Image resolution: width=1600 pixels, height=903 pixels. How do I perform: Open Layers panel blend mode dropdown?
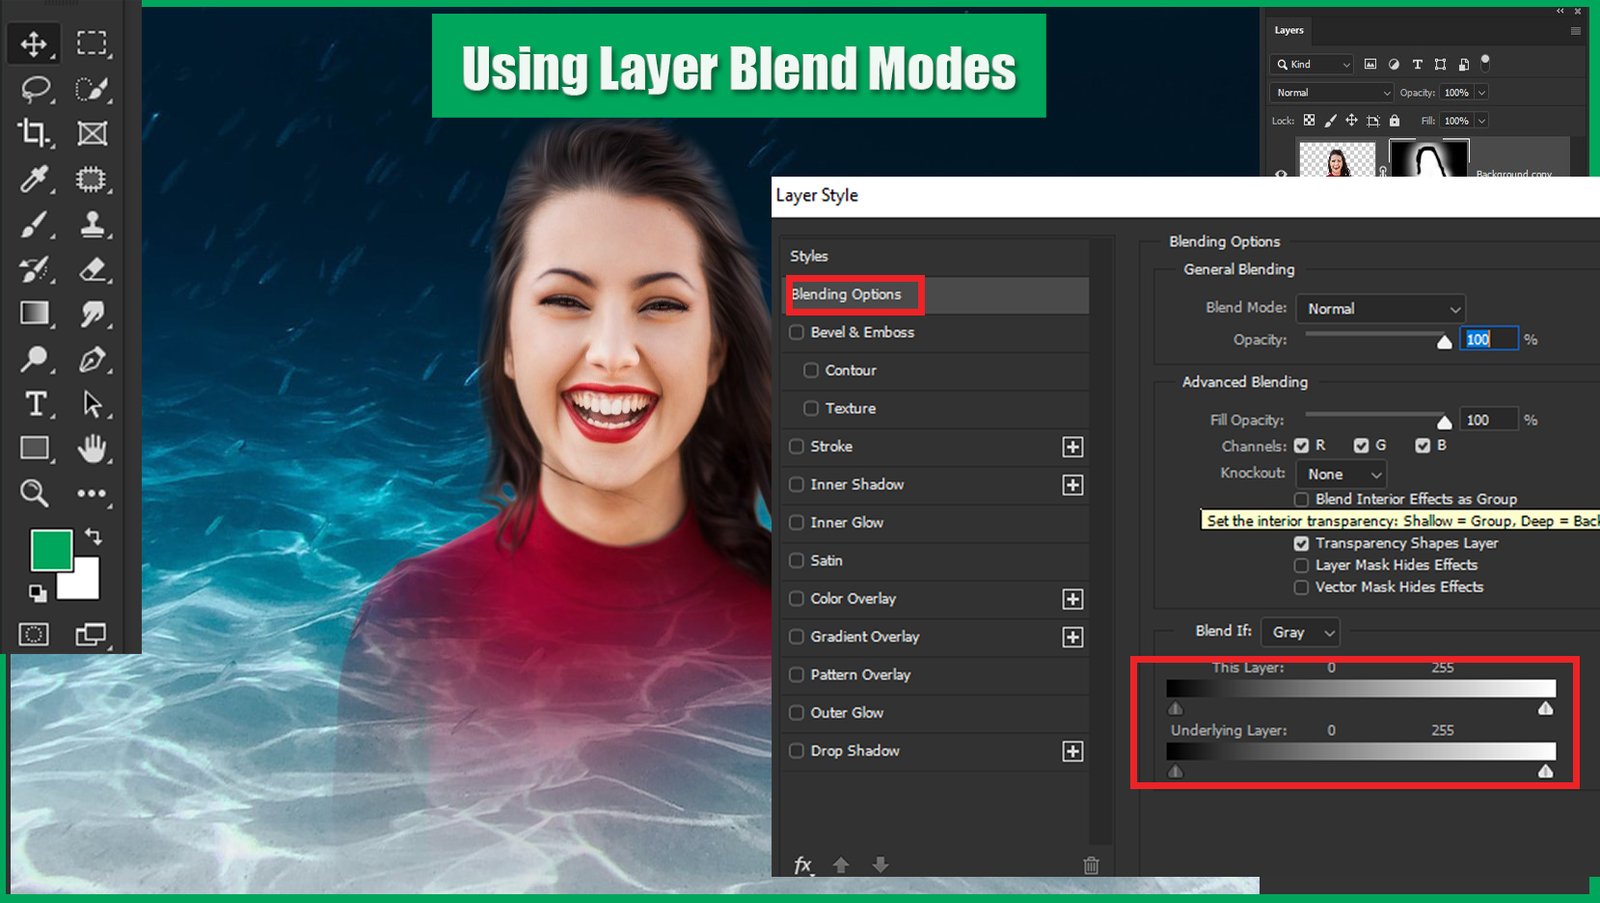point(1332,92)
